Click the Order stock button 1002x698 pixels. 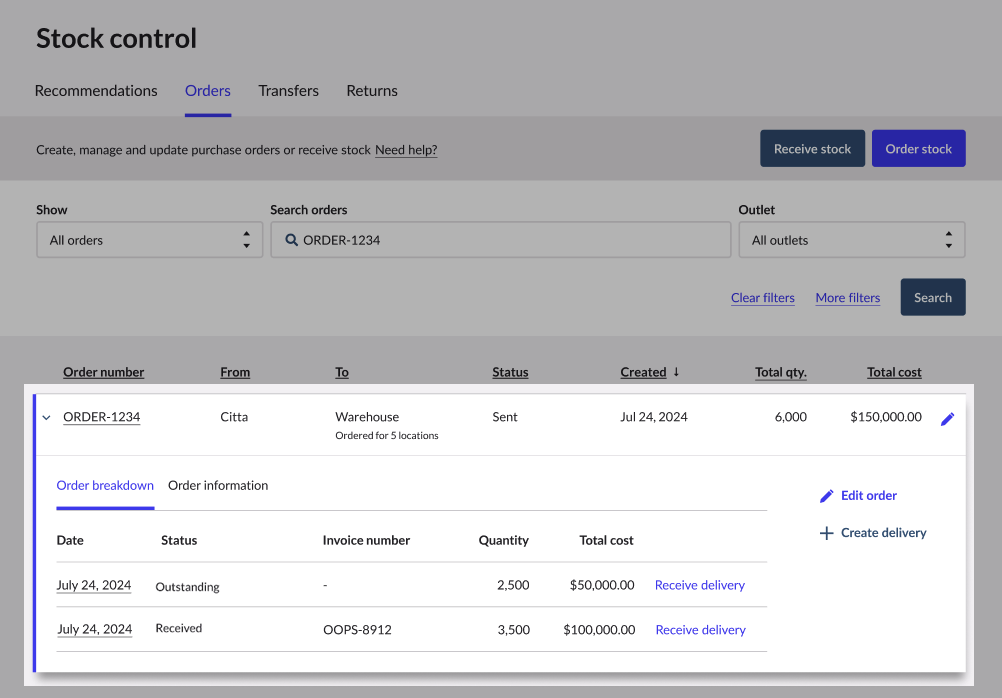coord(918,148)
